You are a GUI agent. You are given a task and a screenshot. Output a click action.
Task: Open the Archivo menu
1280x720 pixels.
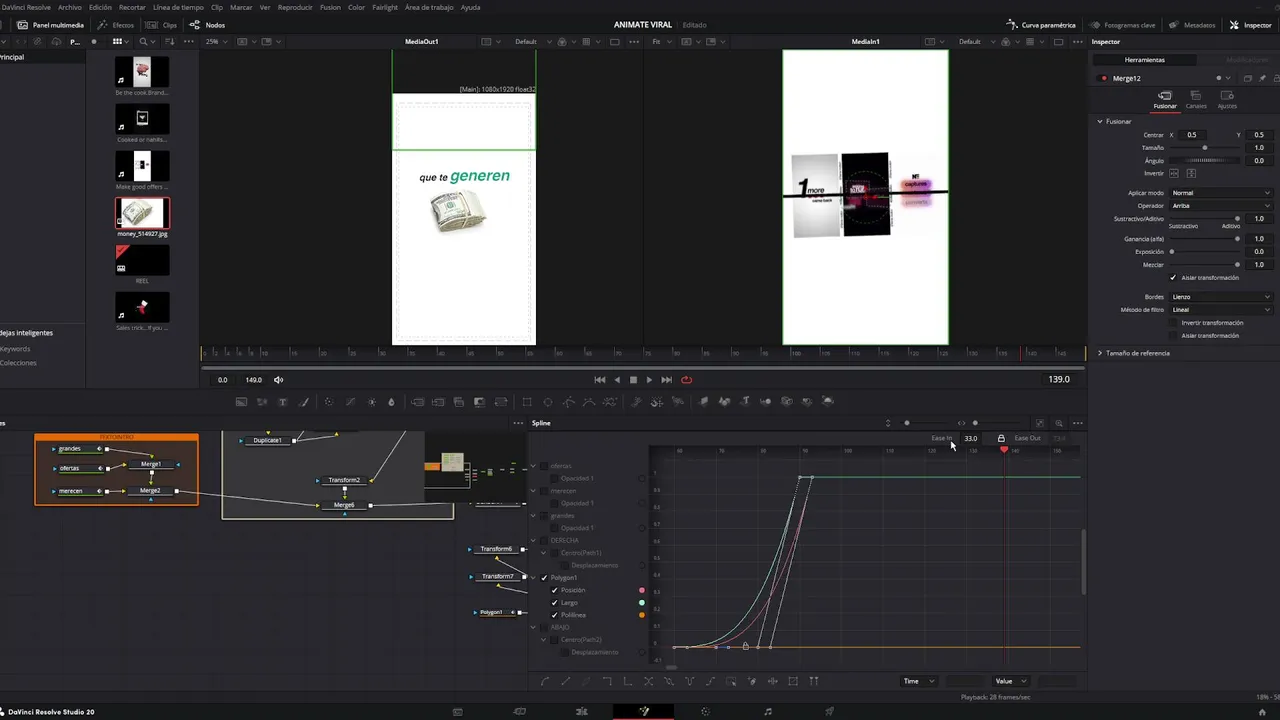click(x=70, y=7)
